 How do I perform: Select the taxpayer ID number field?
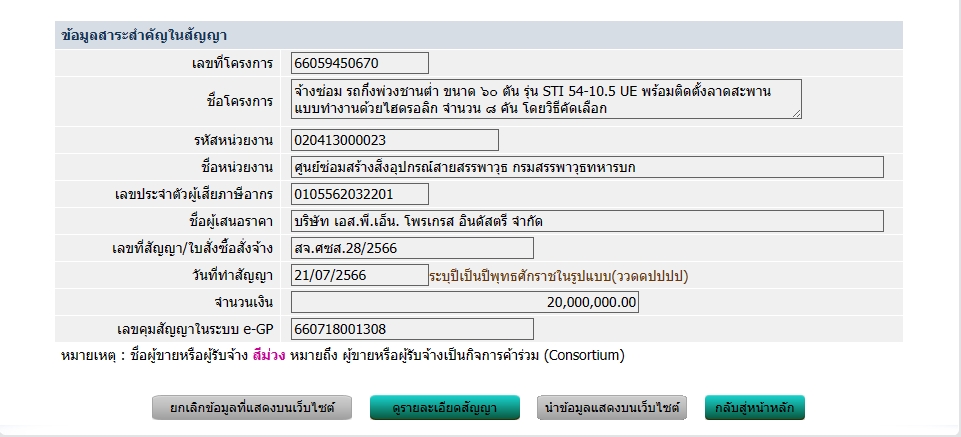pyautogui.click(x=360, y=194)
